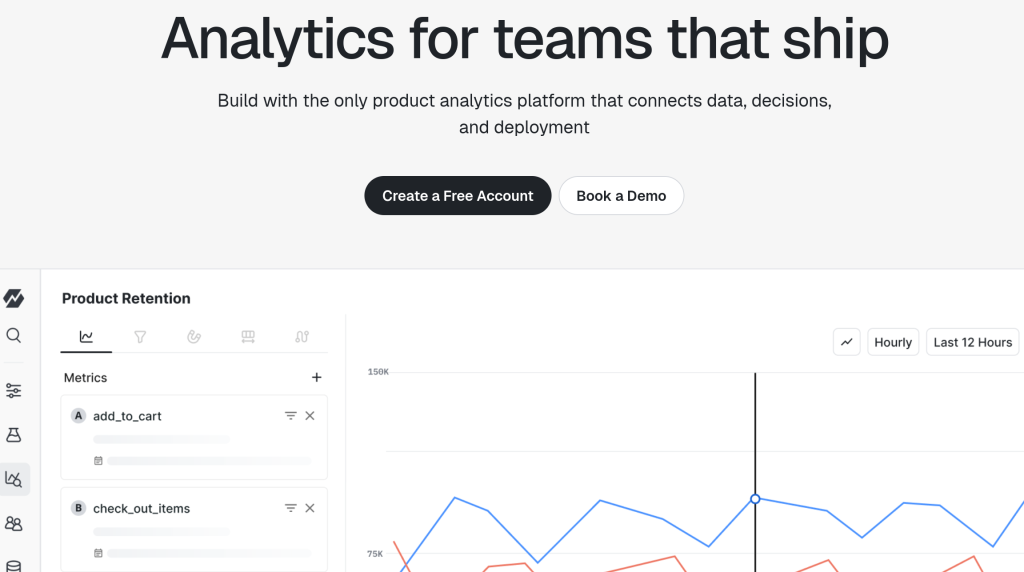This screenshot has height=572, width=1024.
Task: Click the Statsig logo in the sidebar
Action: click(x=14, y=298)
